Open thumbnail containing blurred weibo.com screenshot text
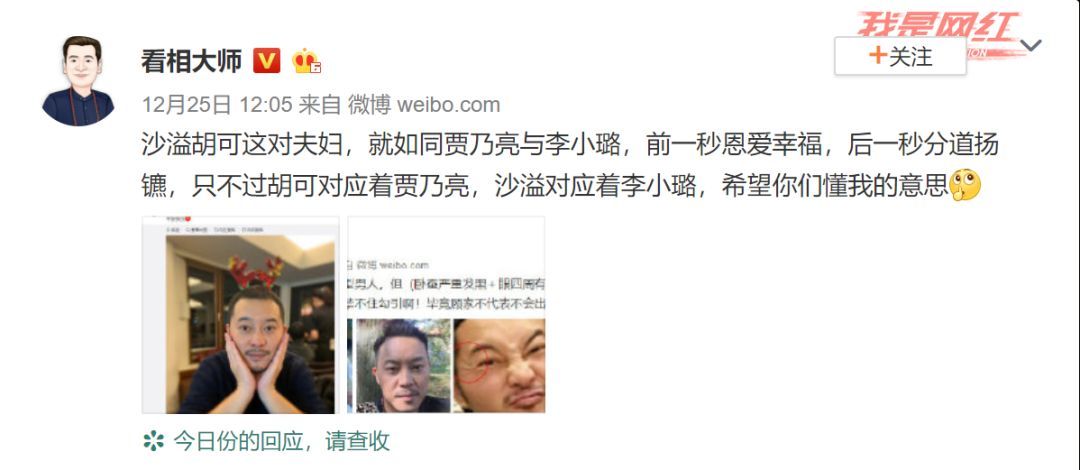The height and width of the screenshot is (470, 1080). 446,315
